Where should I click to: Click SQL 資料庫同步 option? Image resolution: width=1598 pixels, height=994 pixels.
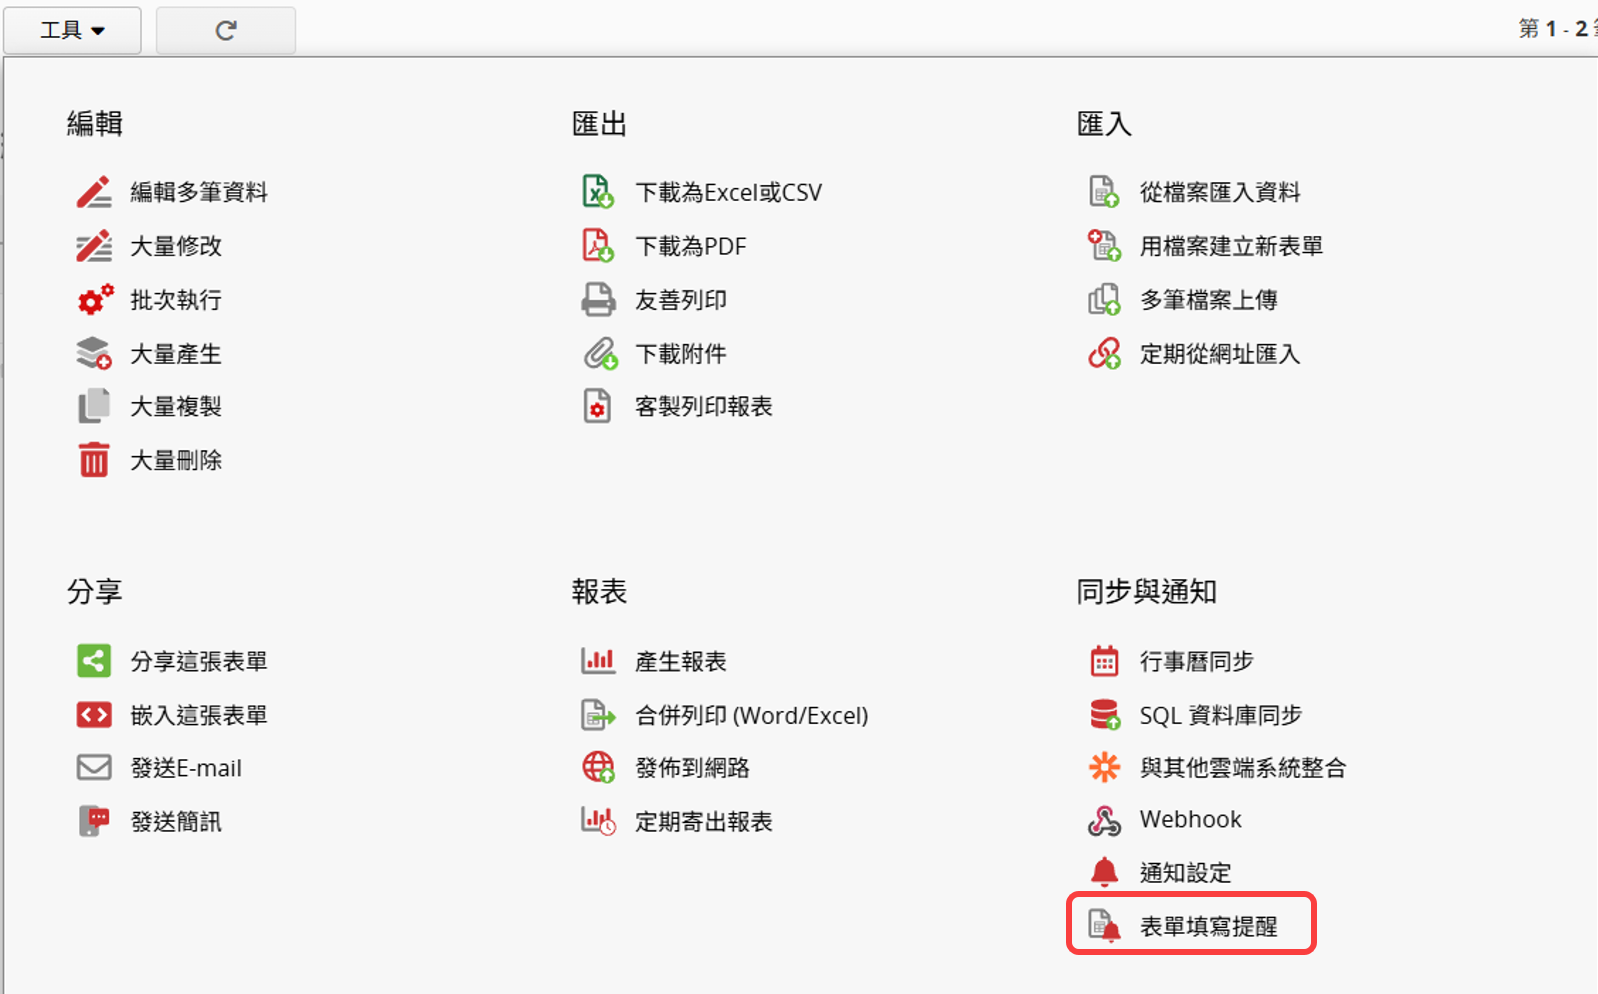(1220, 715)
